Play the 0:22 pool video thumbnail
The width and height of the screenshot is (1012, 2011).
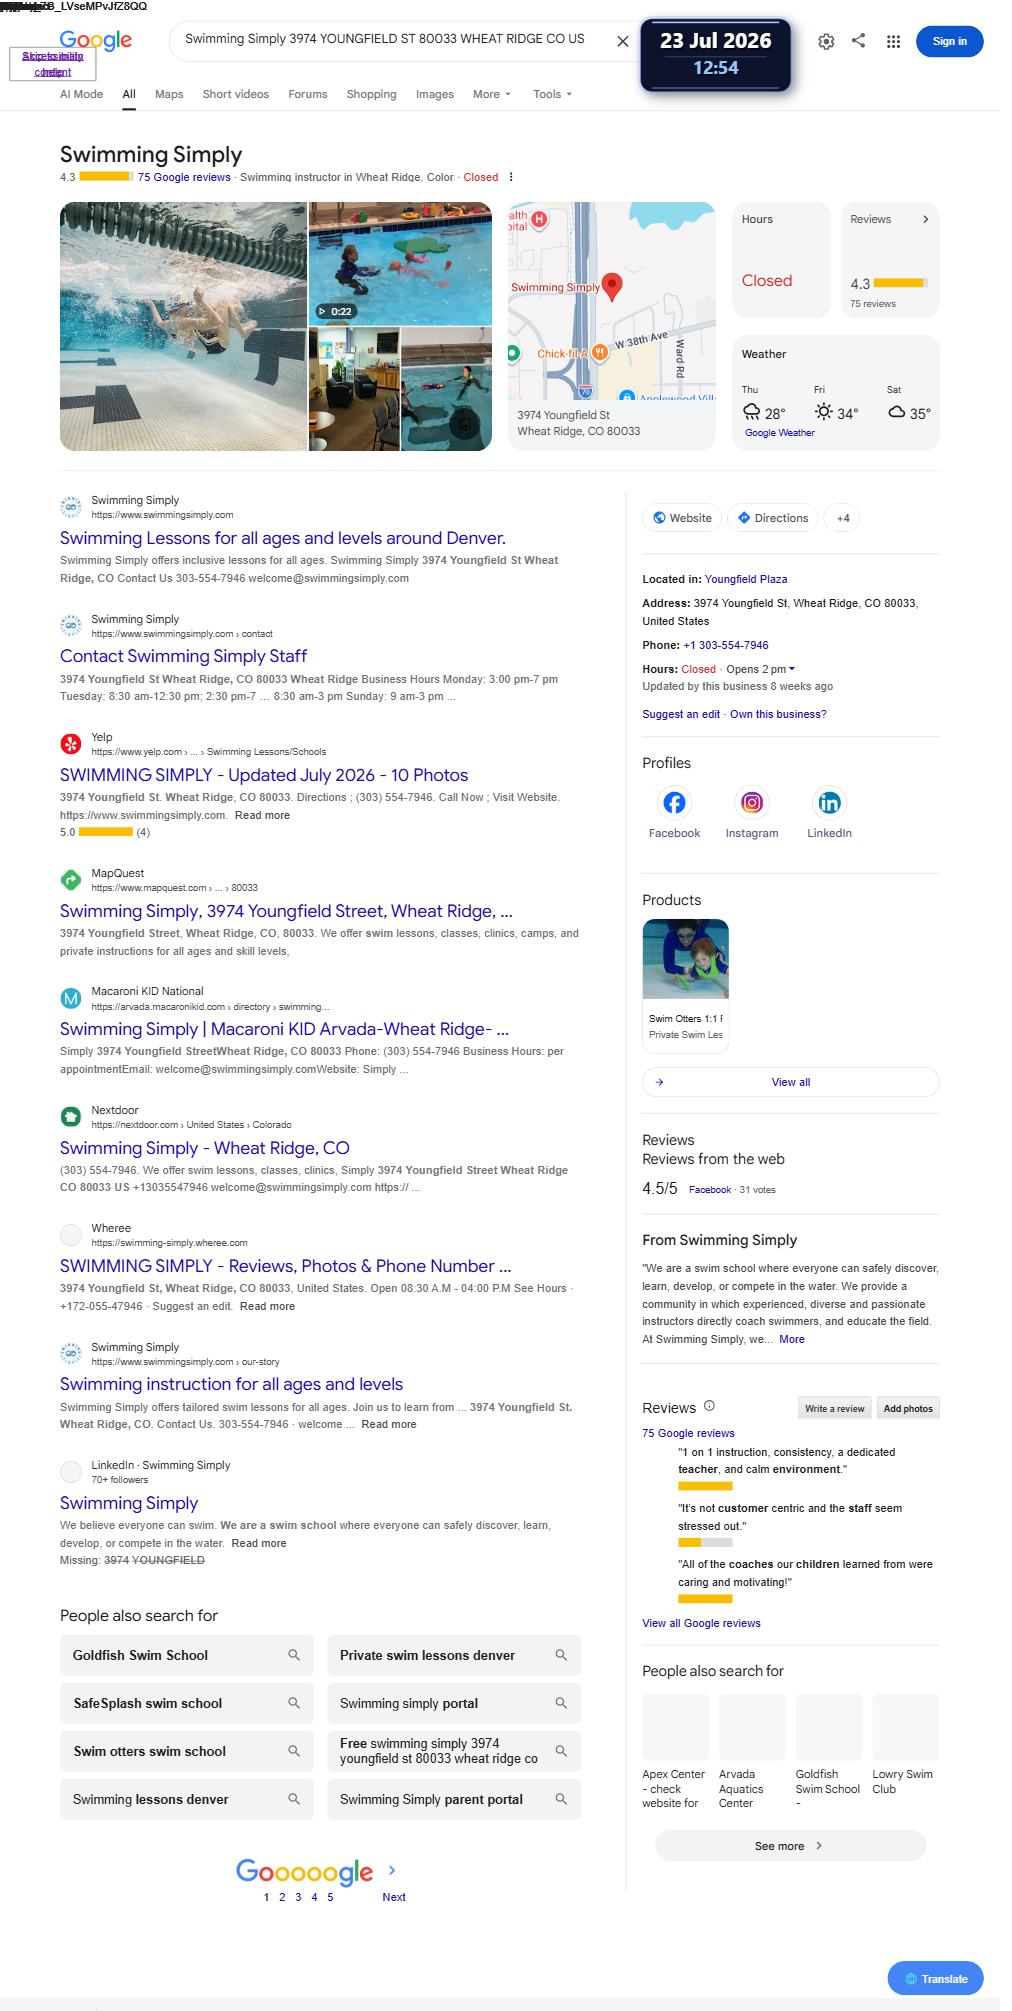(400, 263)
